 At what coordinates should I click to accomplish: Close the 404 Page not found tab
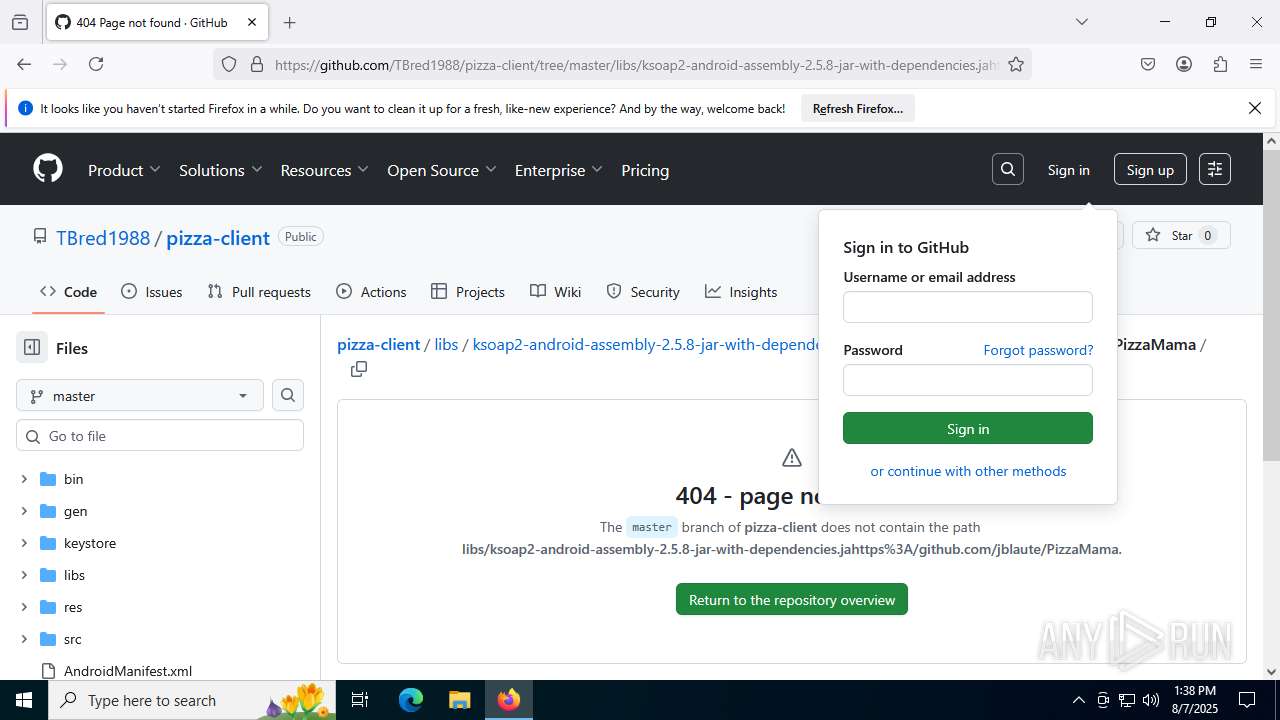click(252, 22)
